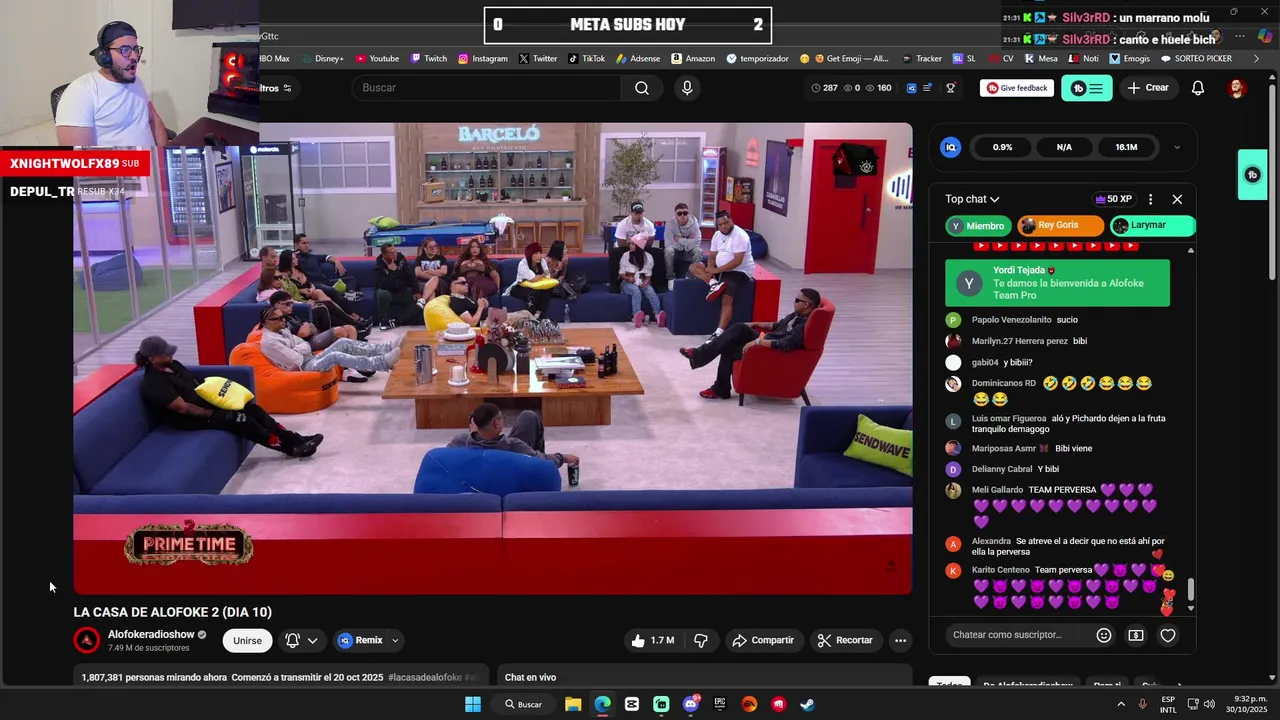The height and width of the screenshot is (720, 1280).
Task: Click the Crear create button
Action: click(1147, 88)
